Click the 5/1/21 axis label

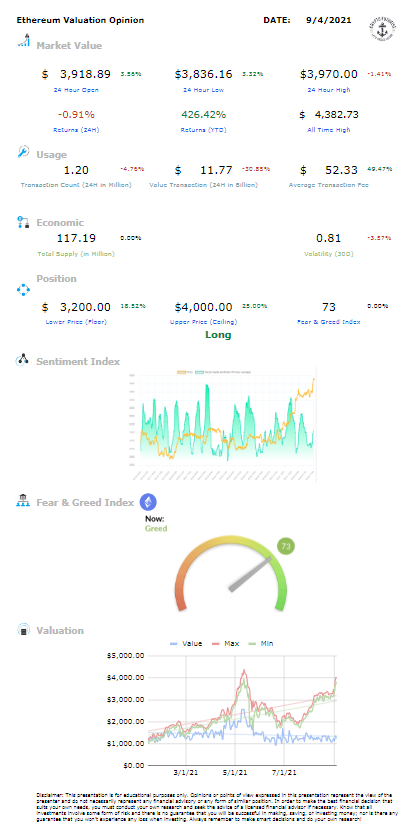234,773
